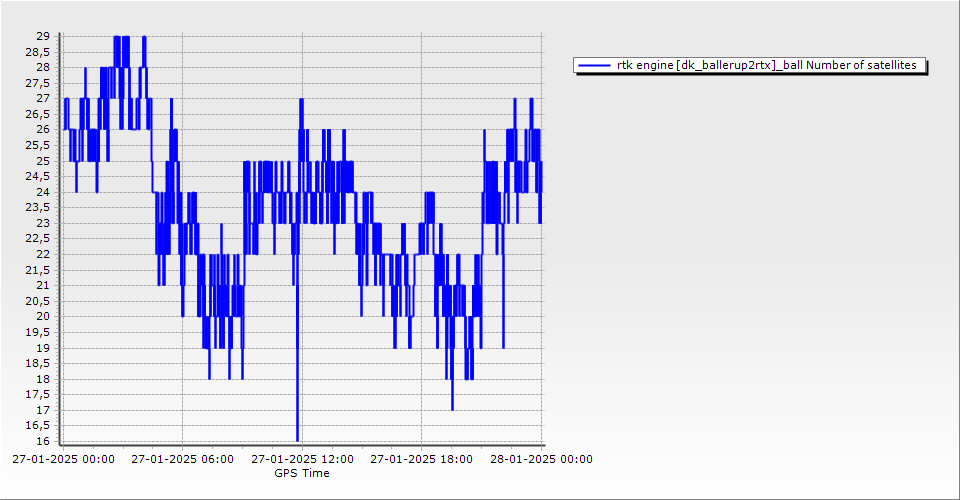Click the 25 tick label on the y-axis
Viewport: 960px width, 500px height.
pos(43,161)
